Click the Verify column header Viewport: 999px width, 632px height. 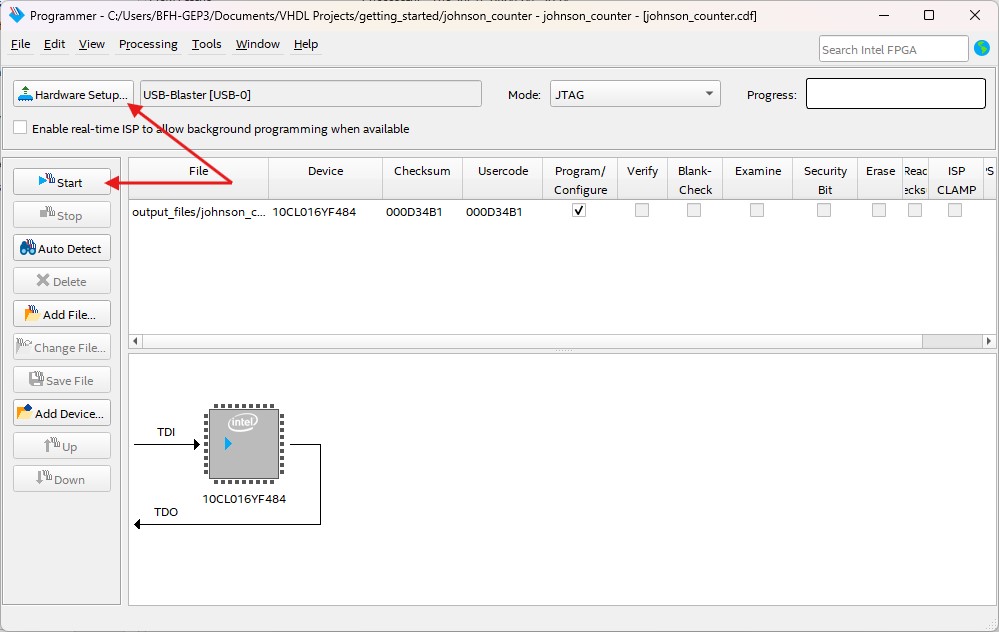tap(642, 179)
